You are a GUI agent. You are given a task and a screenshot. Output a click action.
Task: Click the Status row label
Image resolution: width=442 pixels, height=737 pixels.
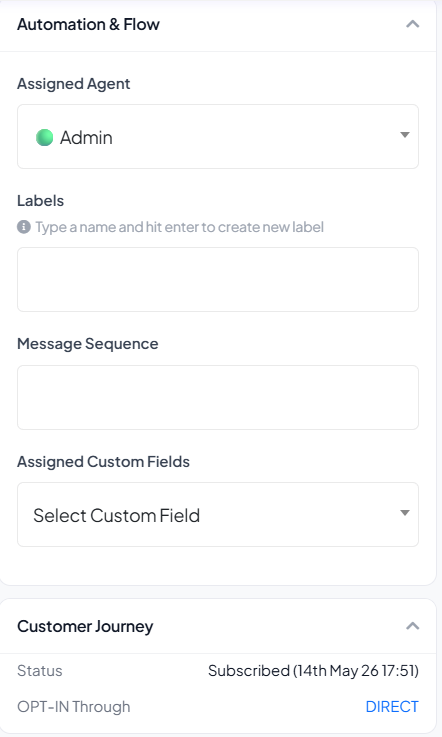click(x=40, y=671)
